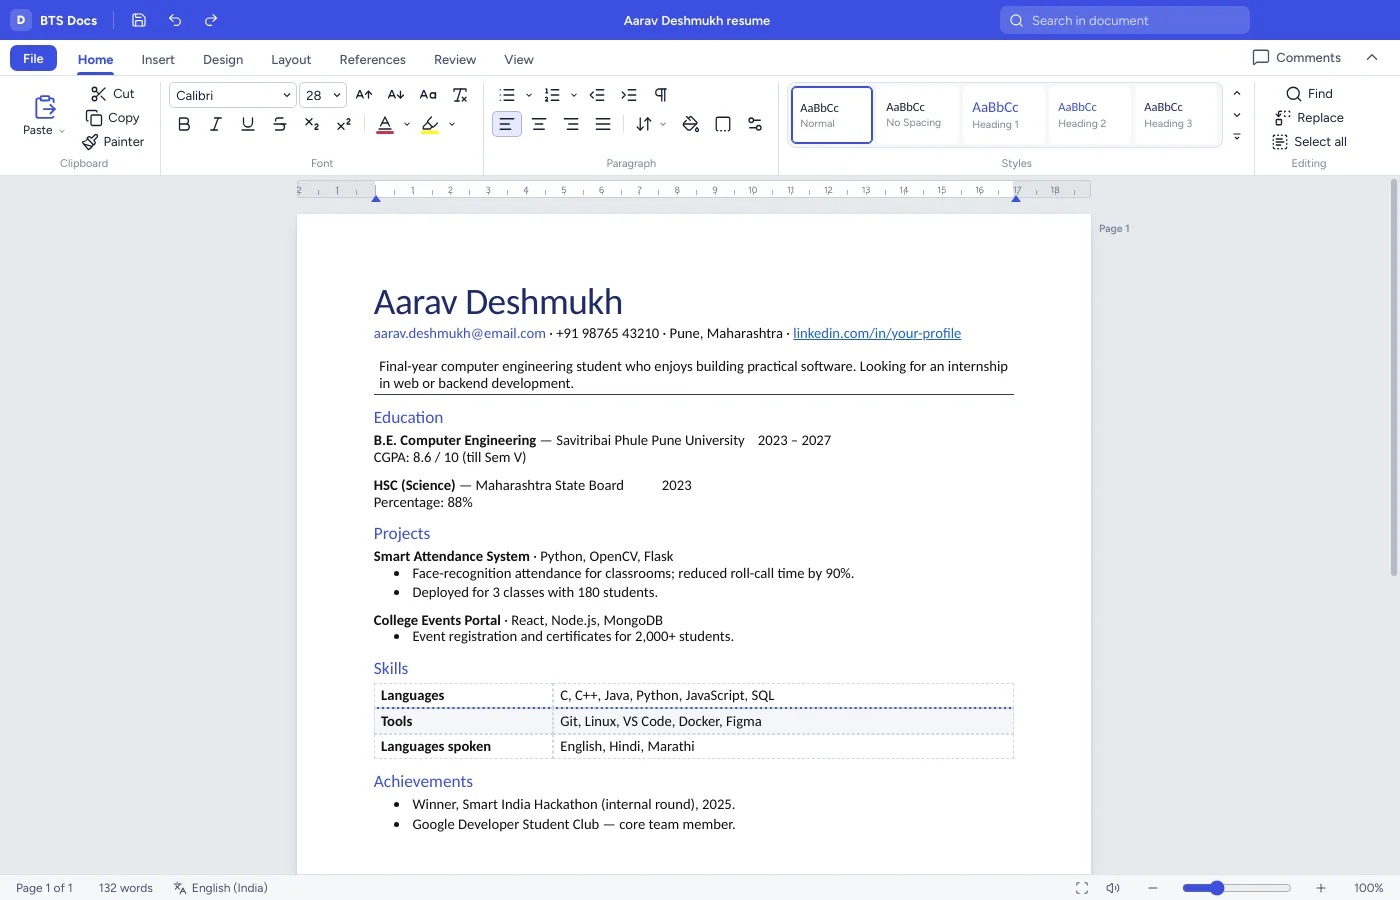The image size is (1400, 900).
Task: Open paragraph borders tool
Action: (723, 124)
